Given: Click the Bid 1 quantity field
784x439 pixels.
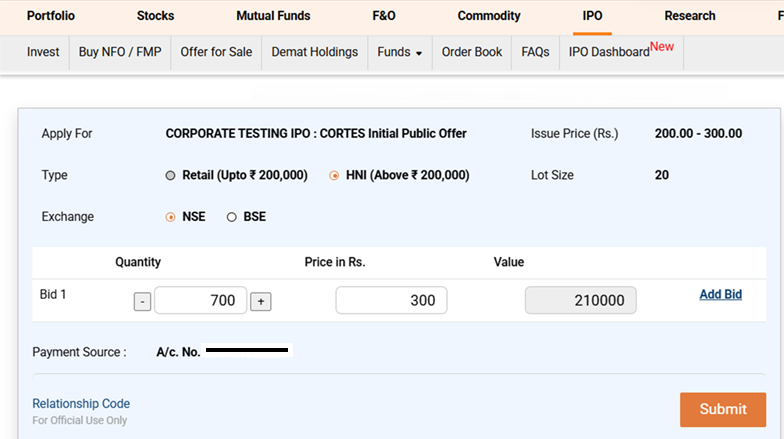Looking at the screenshot, I should (200, 300).
